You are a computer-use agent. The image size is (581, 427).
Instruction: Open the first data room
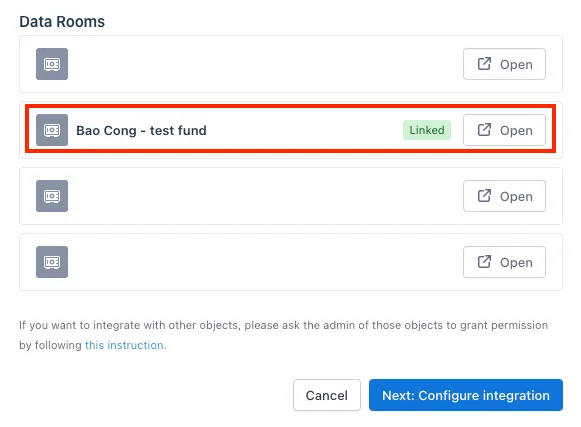[504, 64]
